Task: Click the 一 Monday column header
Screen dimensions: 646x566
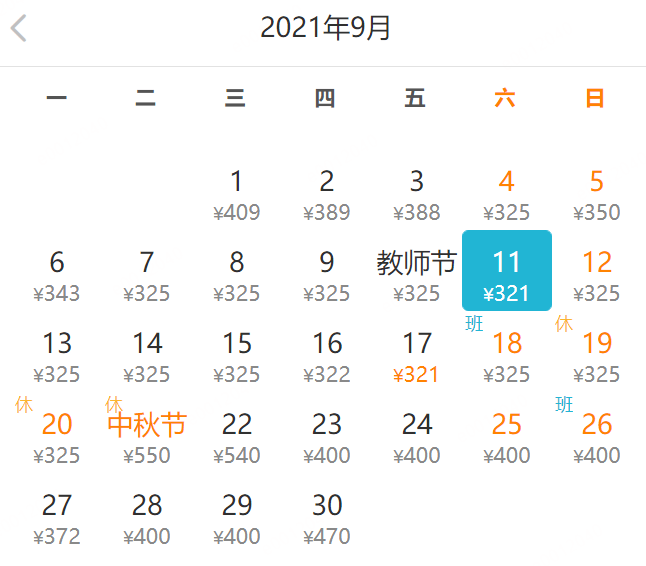Action: [56, 98]
